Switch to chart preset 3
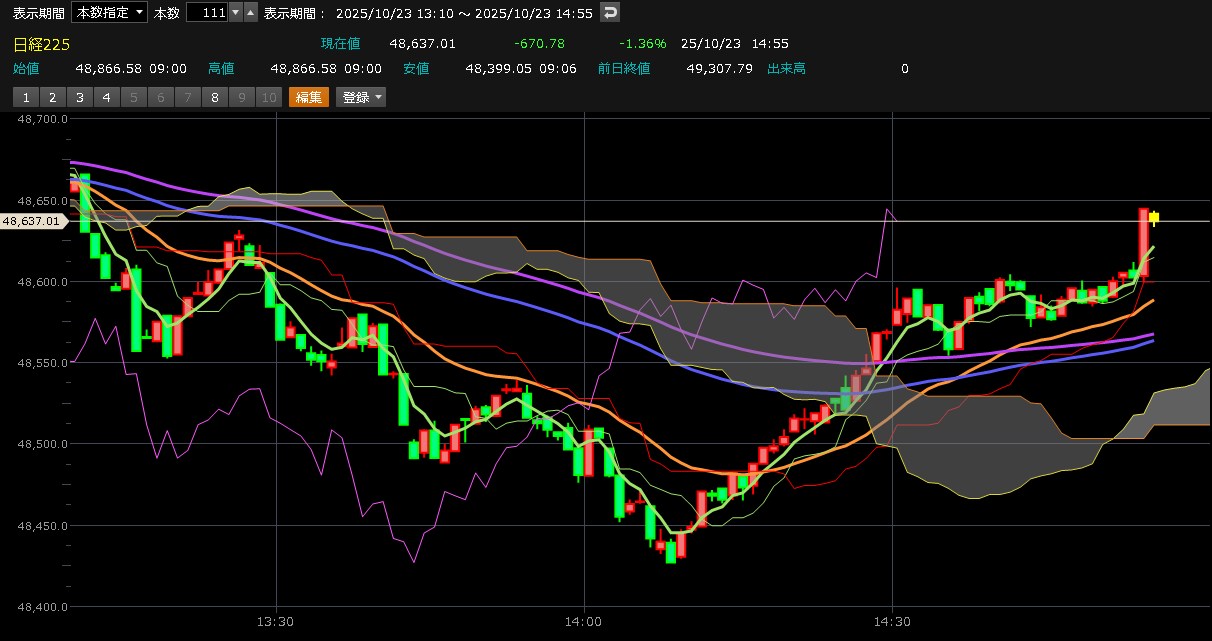This screenshot has width=1212, height=641. coord(79,97)
